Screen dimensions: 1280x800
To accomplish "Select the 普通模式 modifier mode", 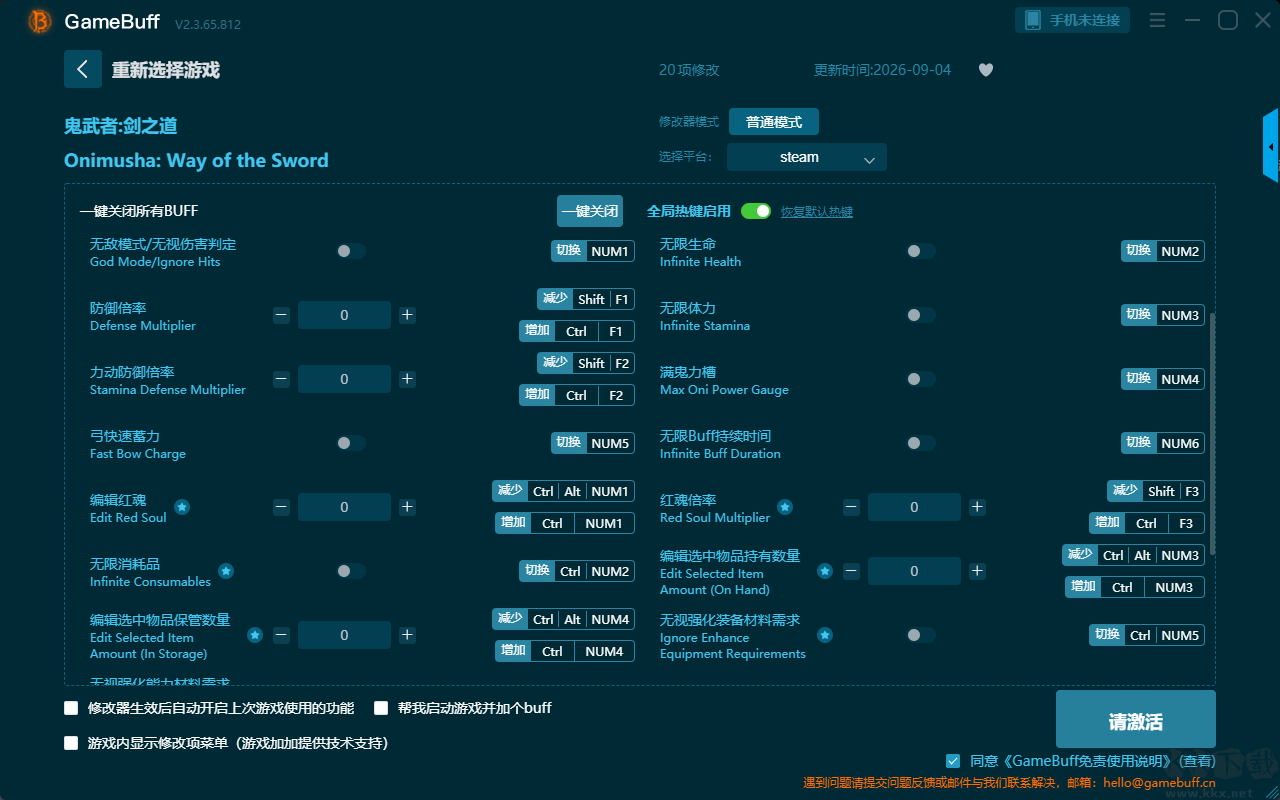I will [774, 122].
